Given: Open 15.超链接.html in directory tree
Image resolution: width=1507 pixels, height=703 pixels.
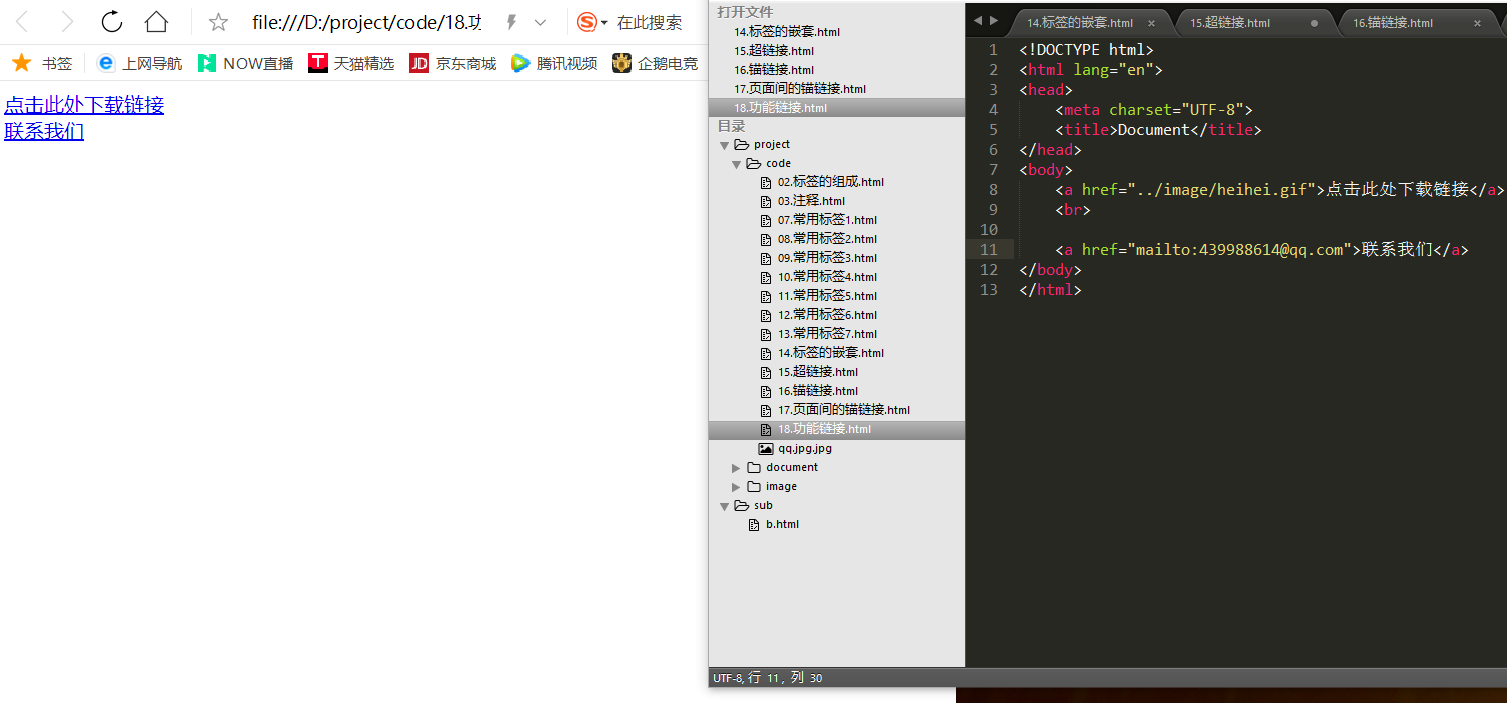Looking at the screenshot, I should 818,372.
